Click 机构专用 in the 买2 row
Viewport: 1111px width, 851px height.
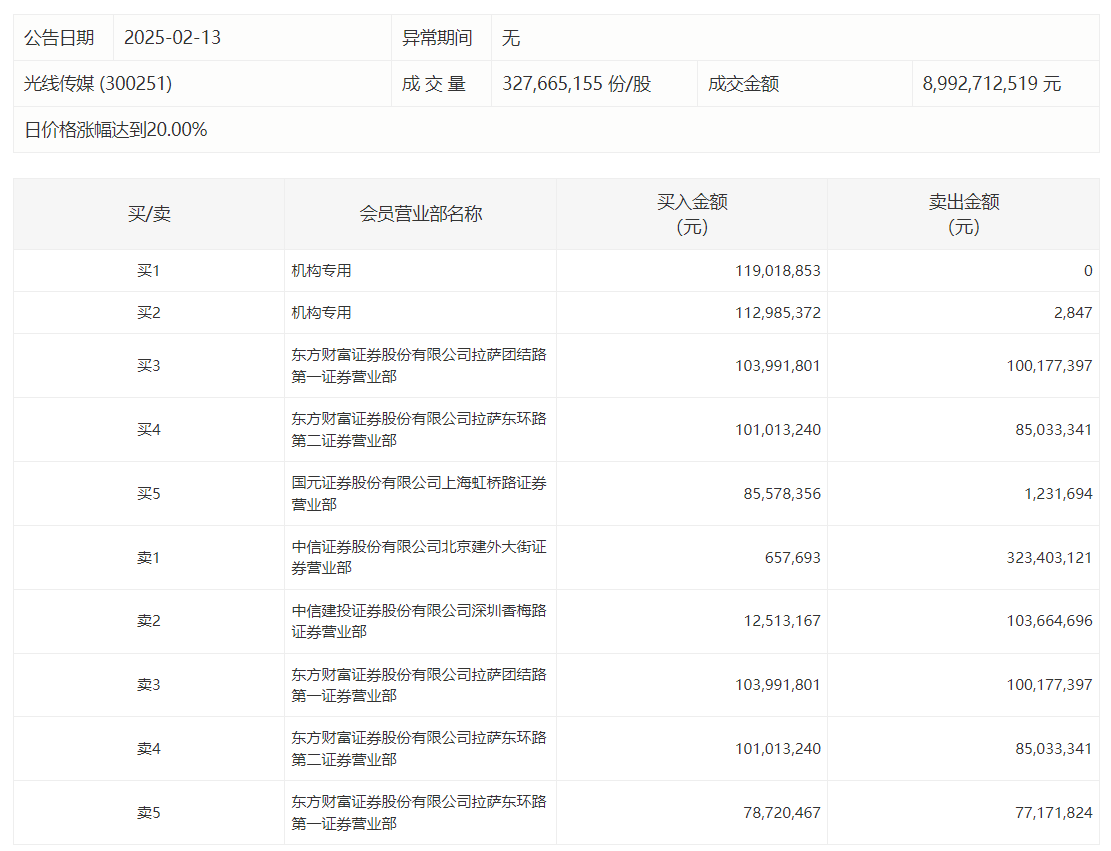pos(322,312)
